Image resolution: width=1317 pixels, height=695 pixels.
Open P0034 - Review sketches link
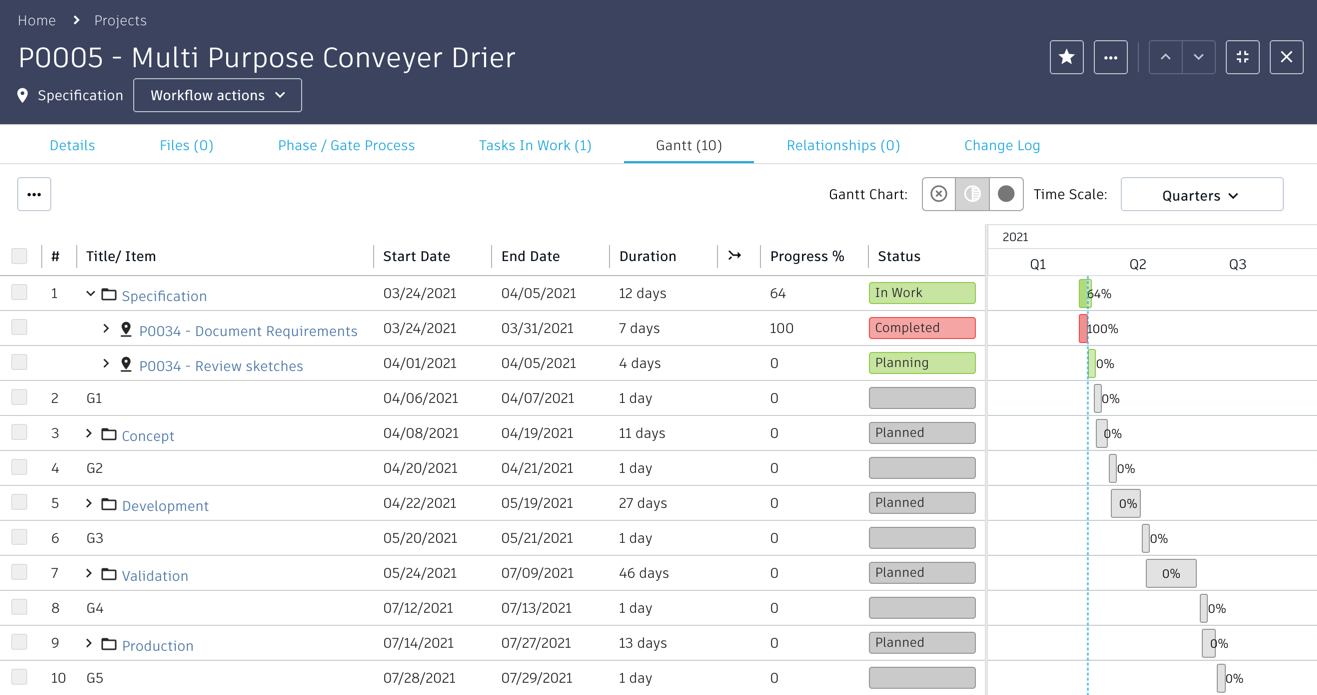point(221,366)
